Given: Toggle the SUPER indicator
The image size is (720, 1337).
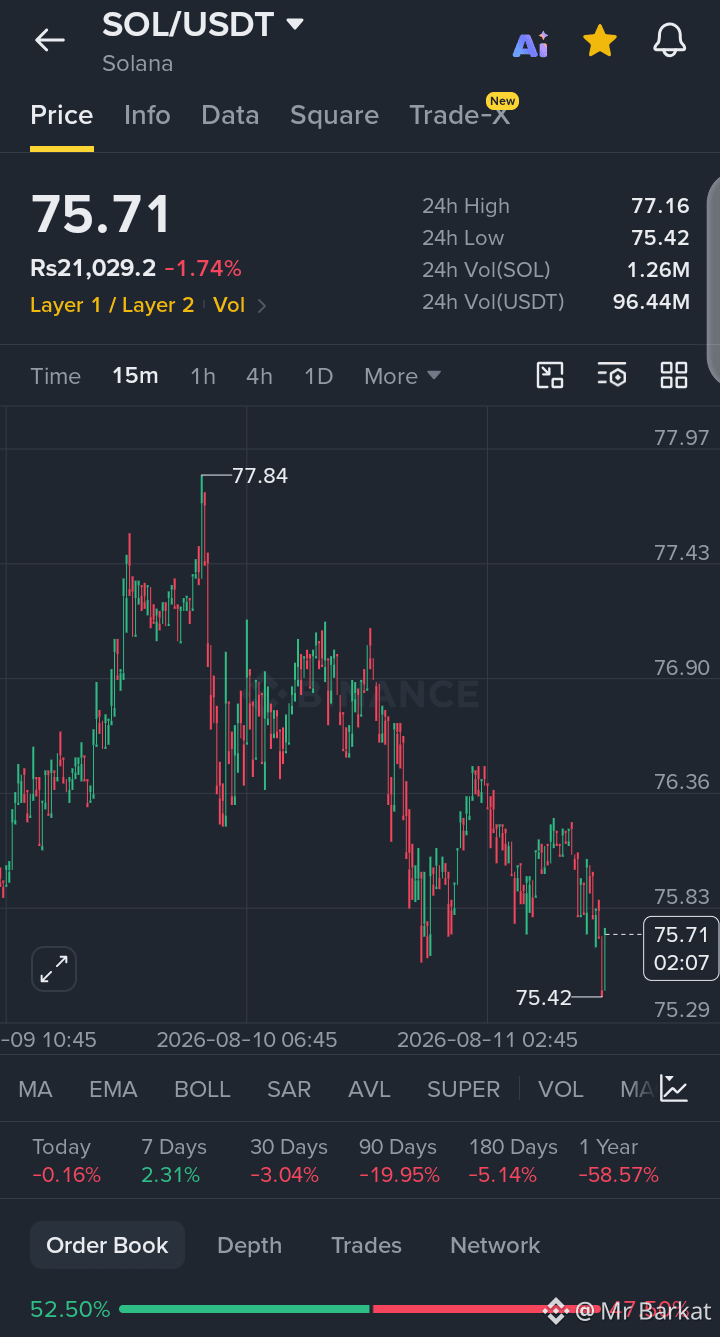Looking at the screenshot, I should (463, 1089).
